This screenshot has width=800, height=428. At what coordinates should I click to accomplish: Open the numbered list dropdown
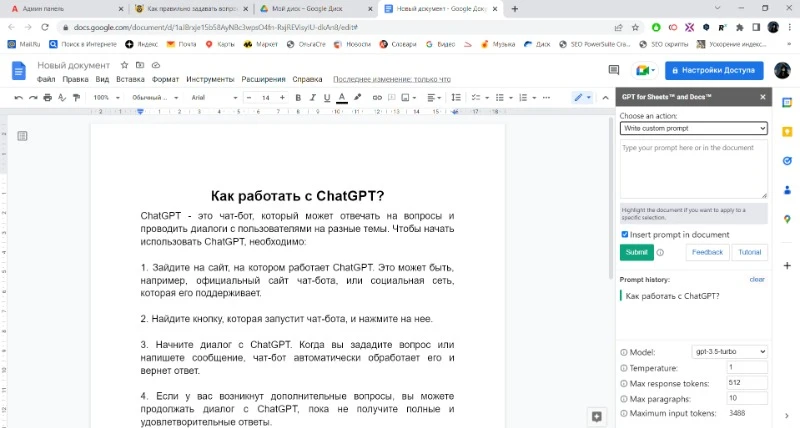[x=527, y=97]
